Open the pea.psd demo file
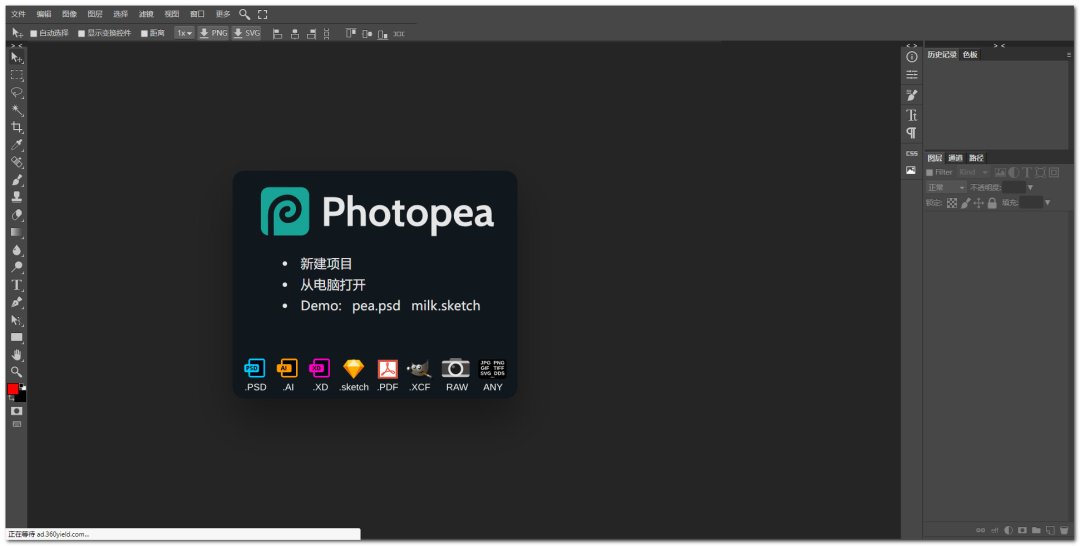 coord(376,306)
